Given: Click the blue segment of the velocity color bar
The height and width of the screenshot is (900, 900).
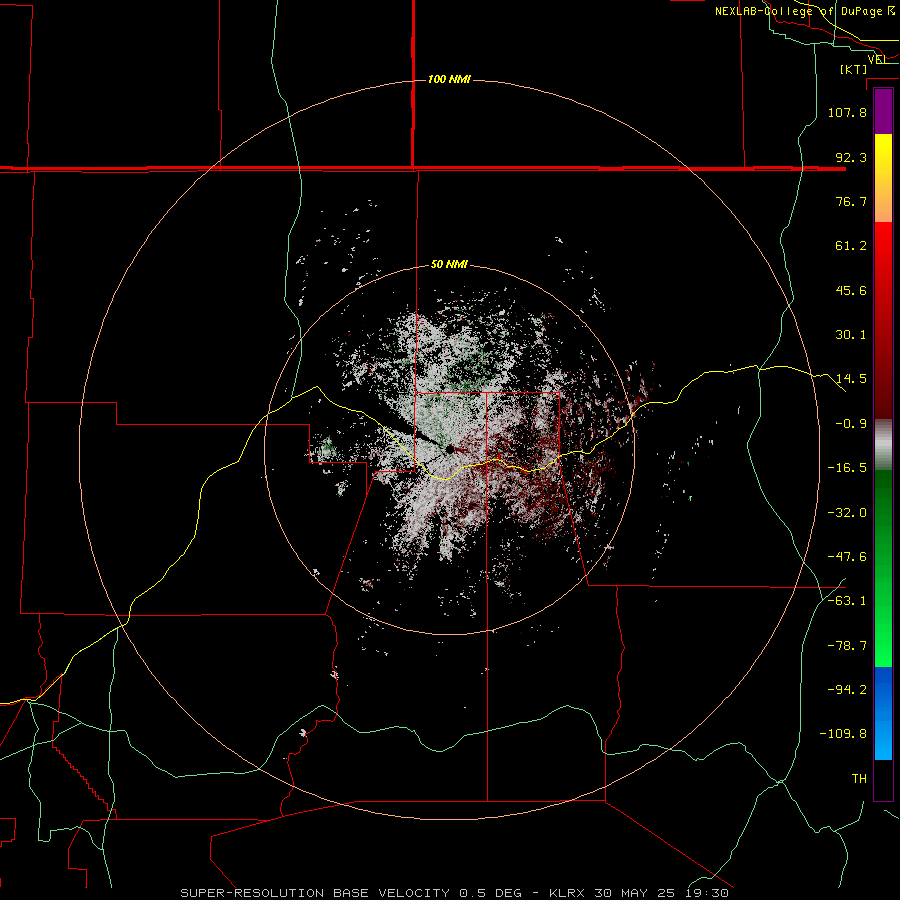Looking at the screenshot, I should click(883, 713).
